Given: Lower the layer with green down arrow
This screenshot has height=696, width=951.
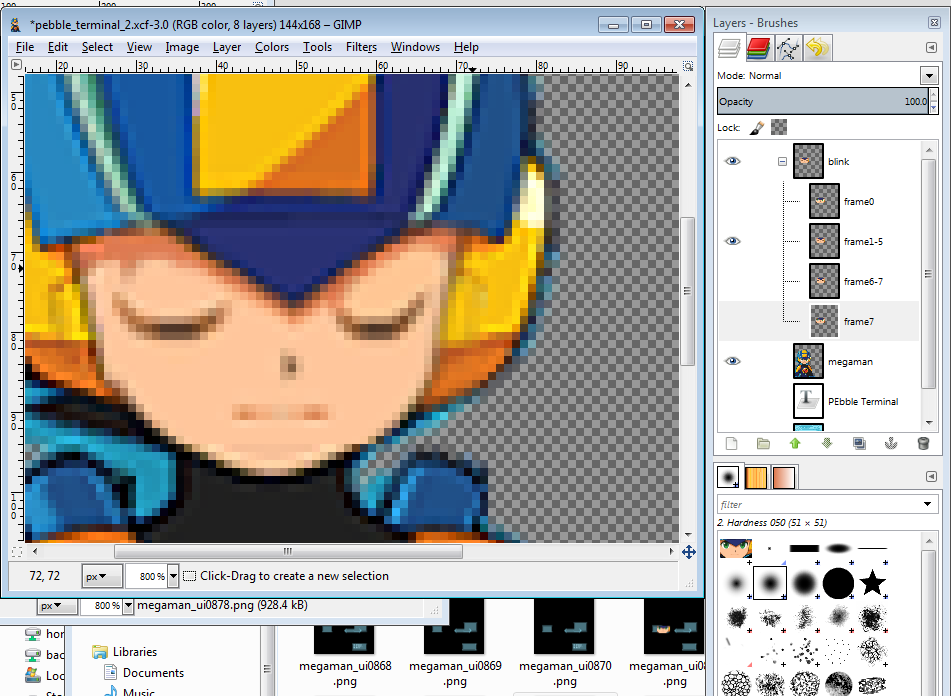Looking at the screenshot, I should (827, 443).
